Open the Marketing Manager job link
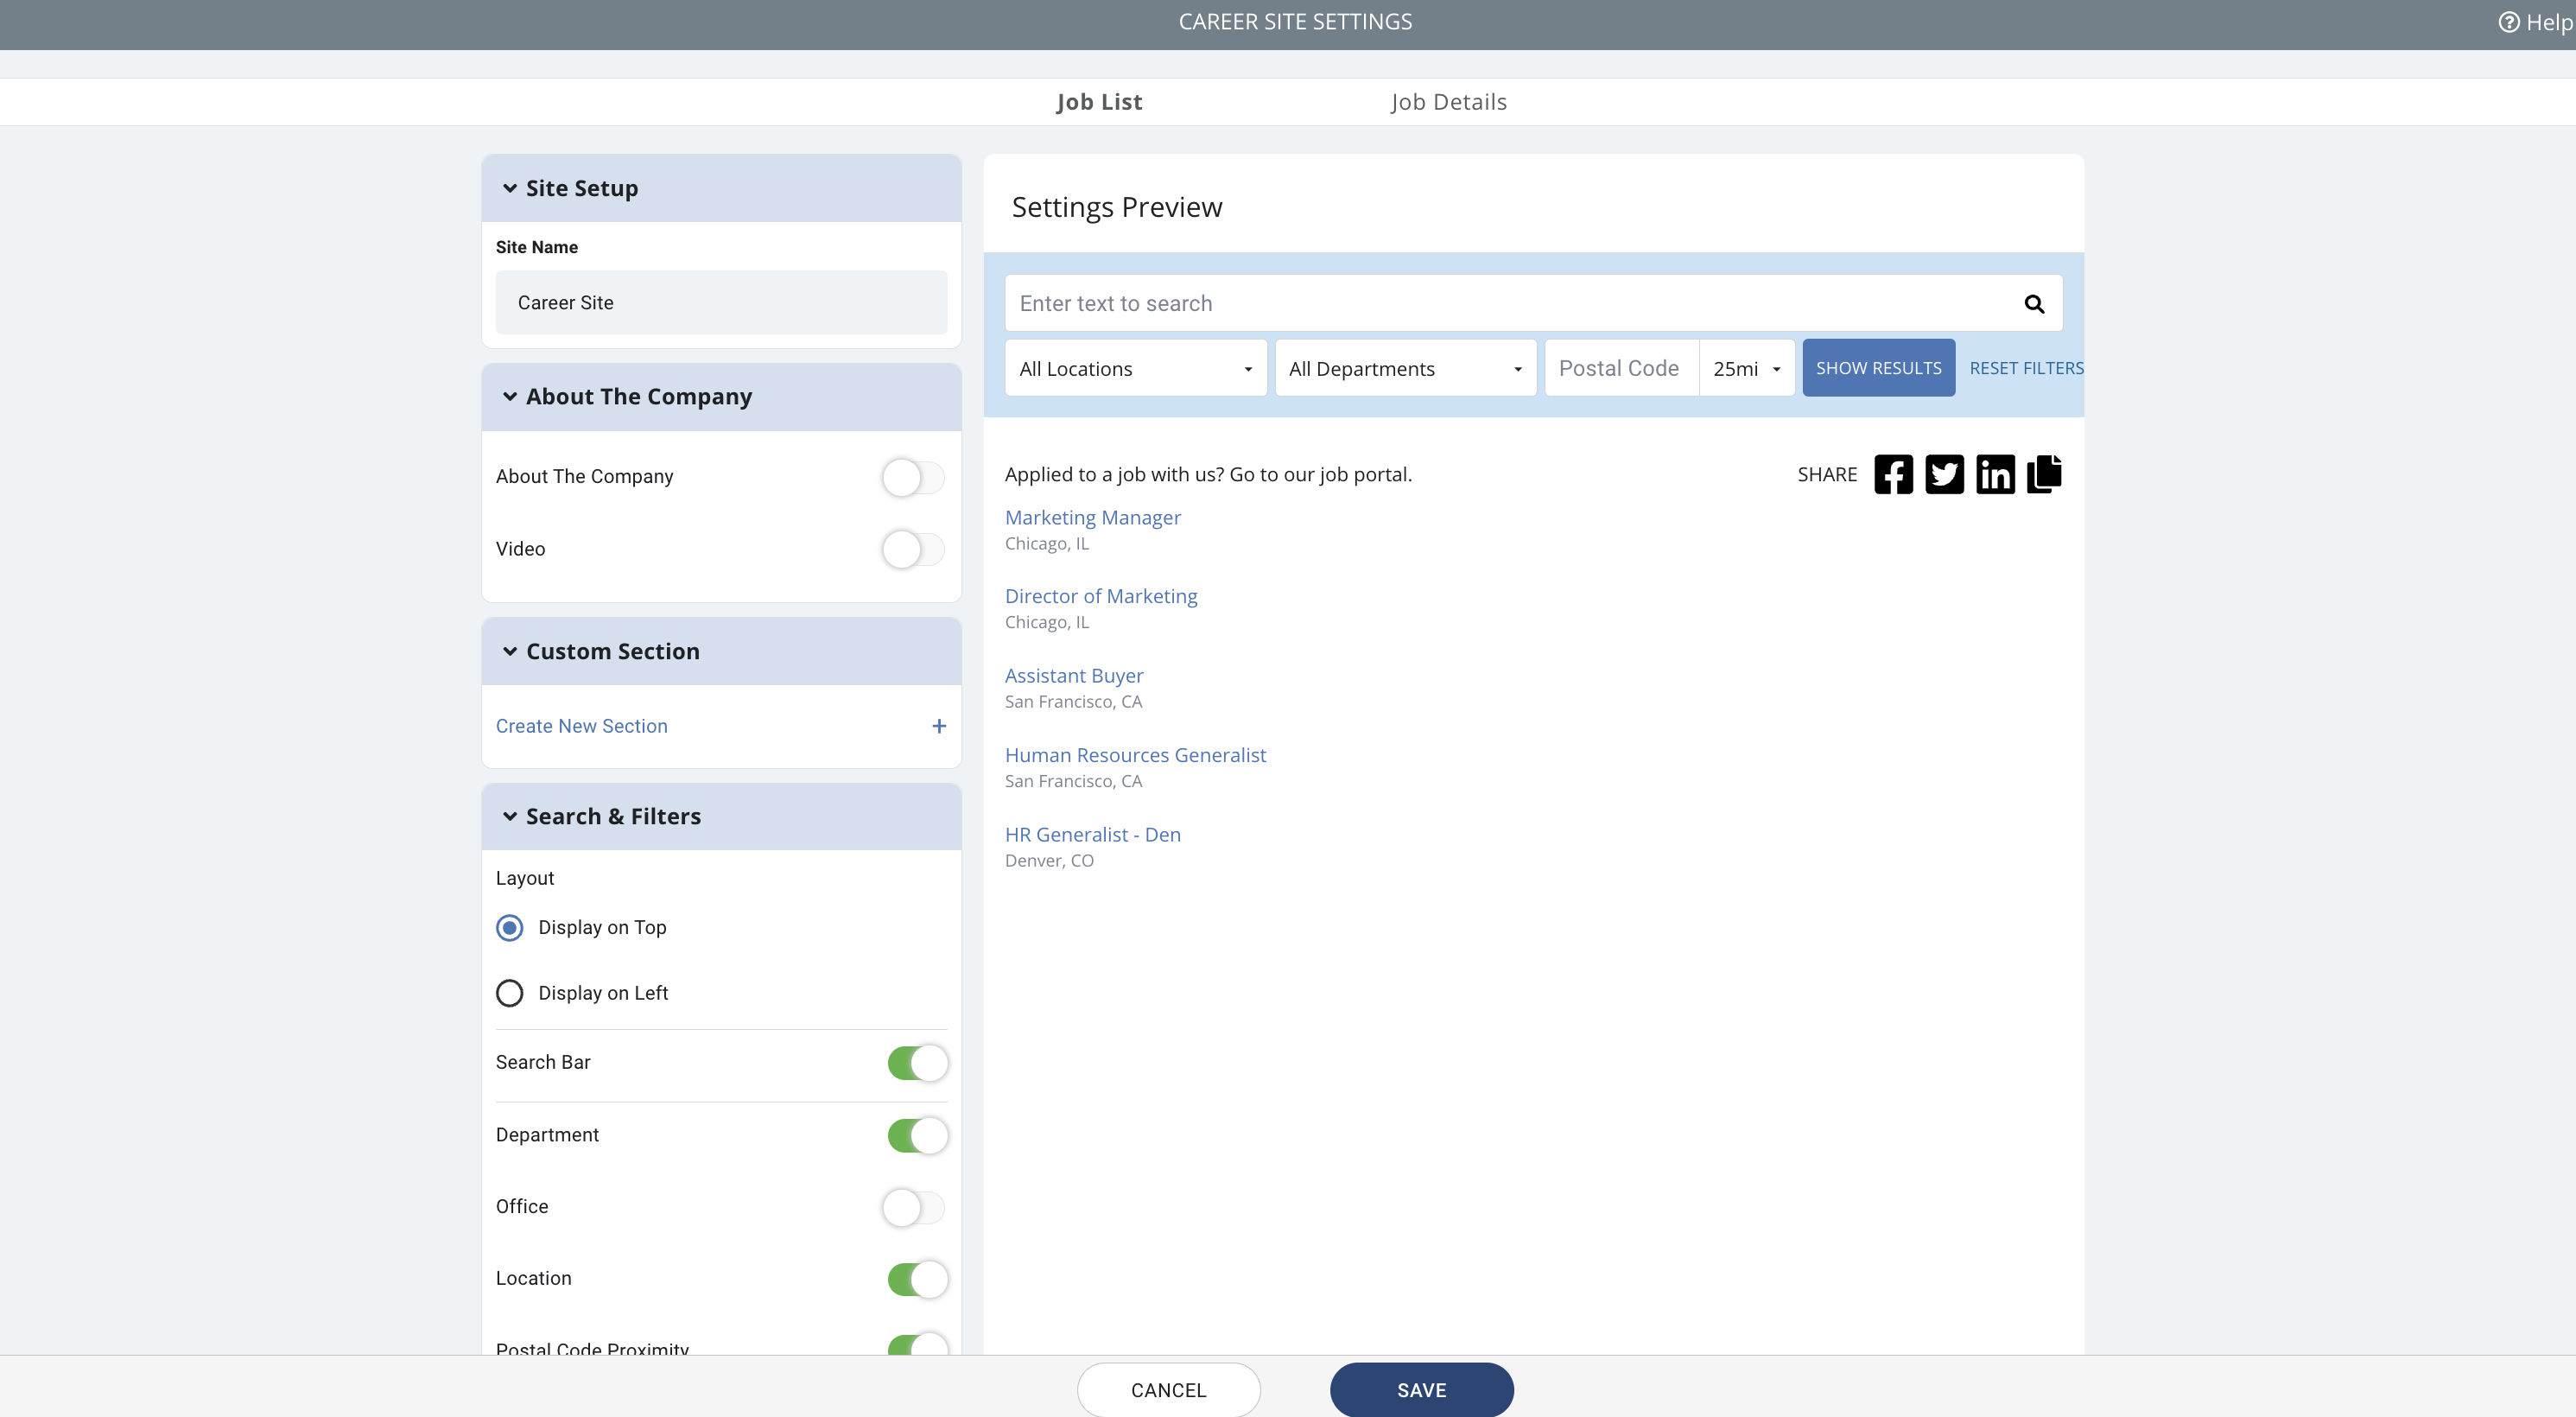The width and height of the screenshot is (2576, 1417). pyautogui.click(x=1092, y=518)
